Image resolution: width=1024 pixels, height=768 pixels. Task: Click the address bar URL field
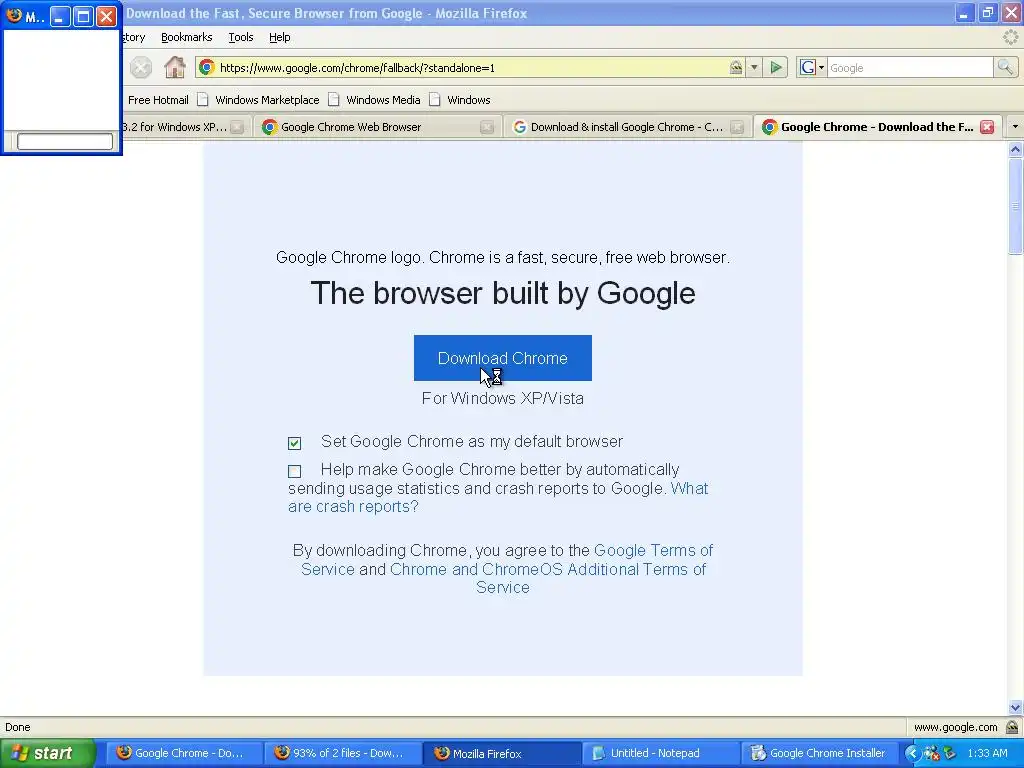pos(473,67)
